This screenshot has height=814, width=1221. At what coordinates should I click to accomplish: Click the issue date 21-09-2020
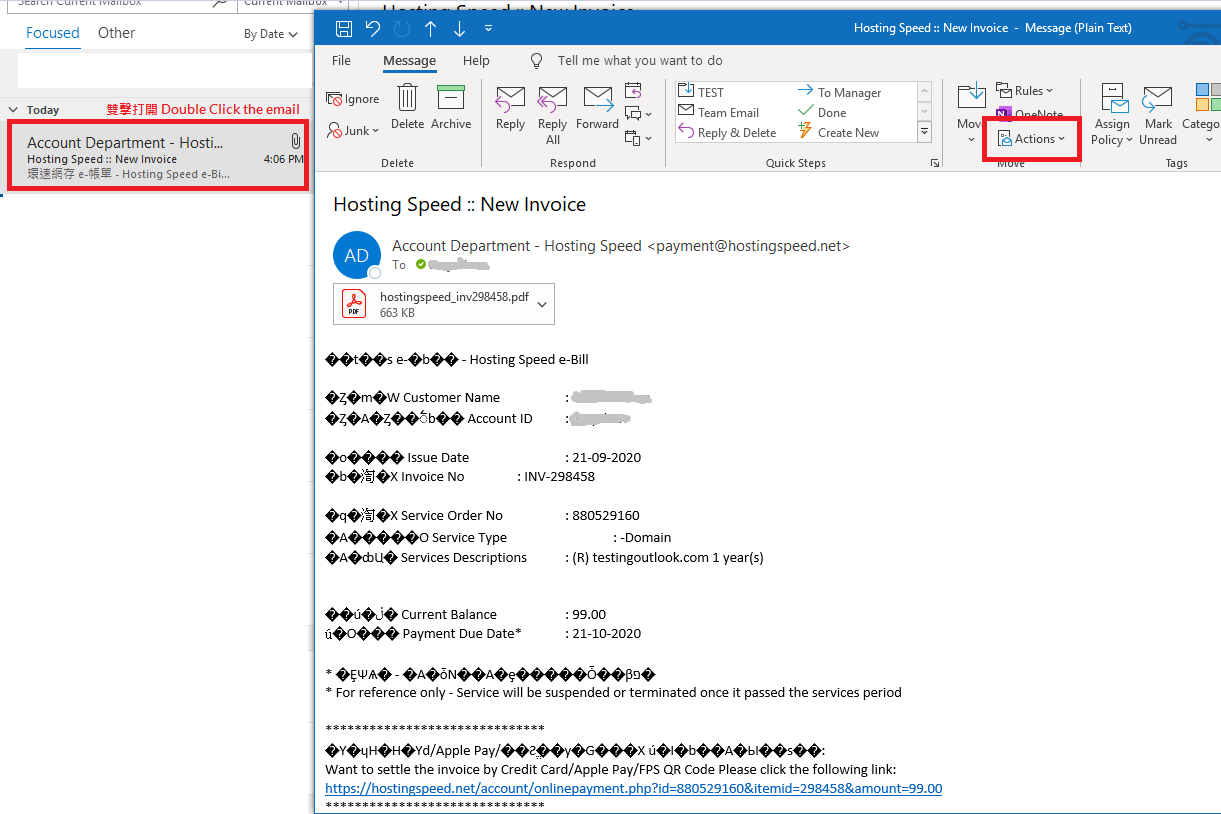(x=606, y=457)
